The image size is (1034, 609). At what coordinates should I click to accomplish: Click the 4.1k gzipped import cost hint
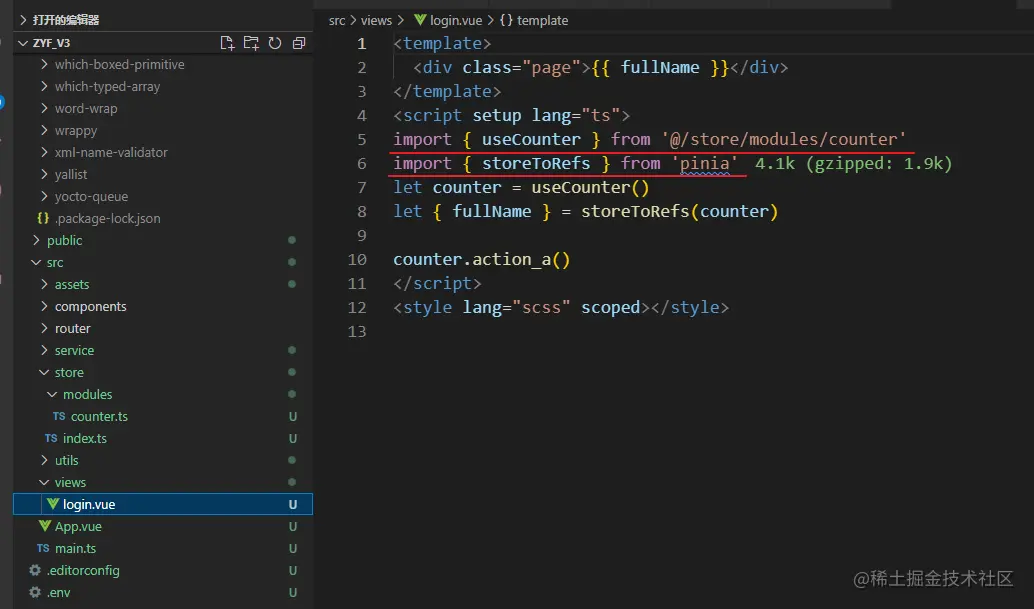tap(853, 163)
